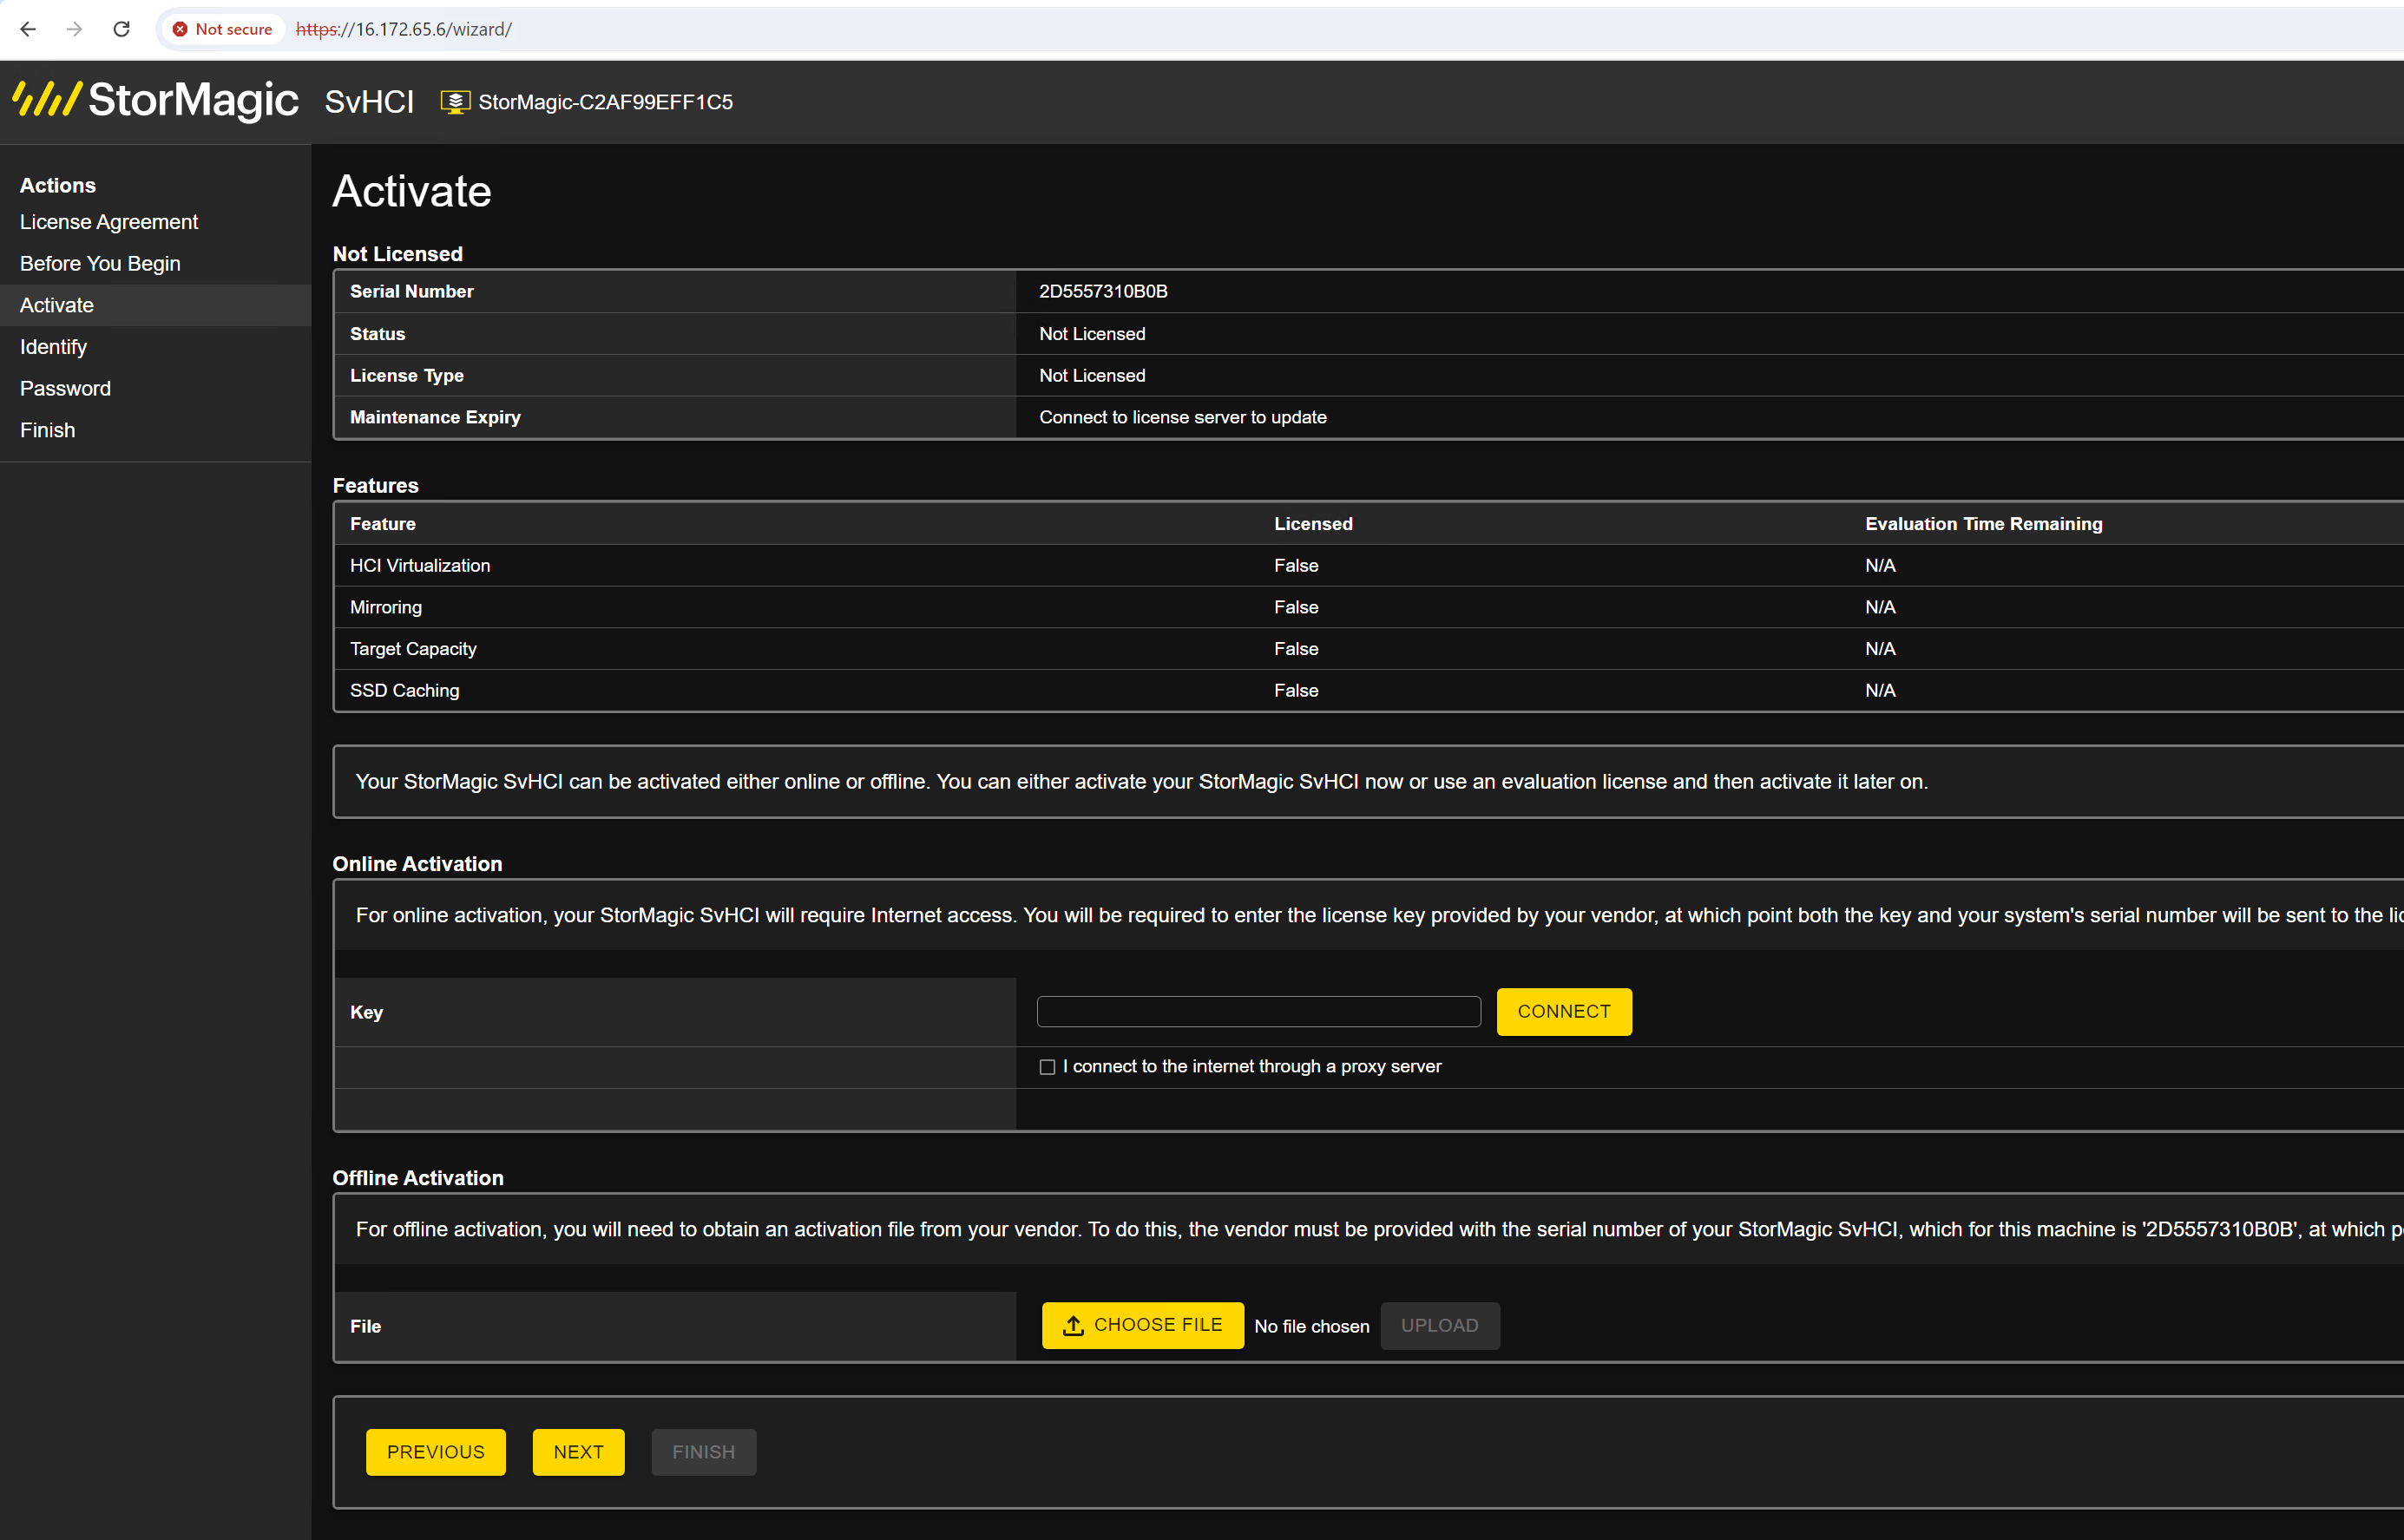Image resolution: width=2404 pixels, height=1540 pixels.
Task: Click the greyed UPLOAD button
Action: click(x=1439, y=1325)
